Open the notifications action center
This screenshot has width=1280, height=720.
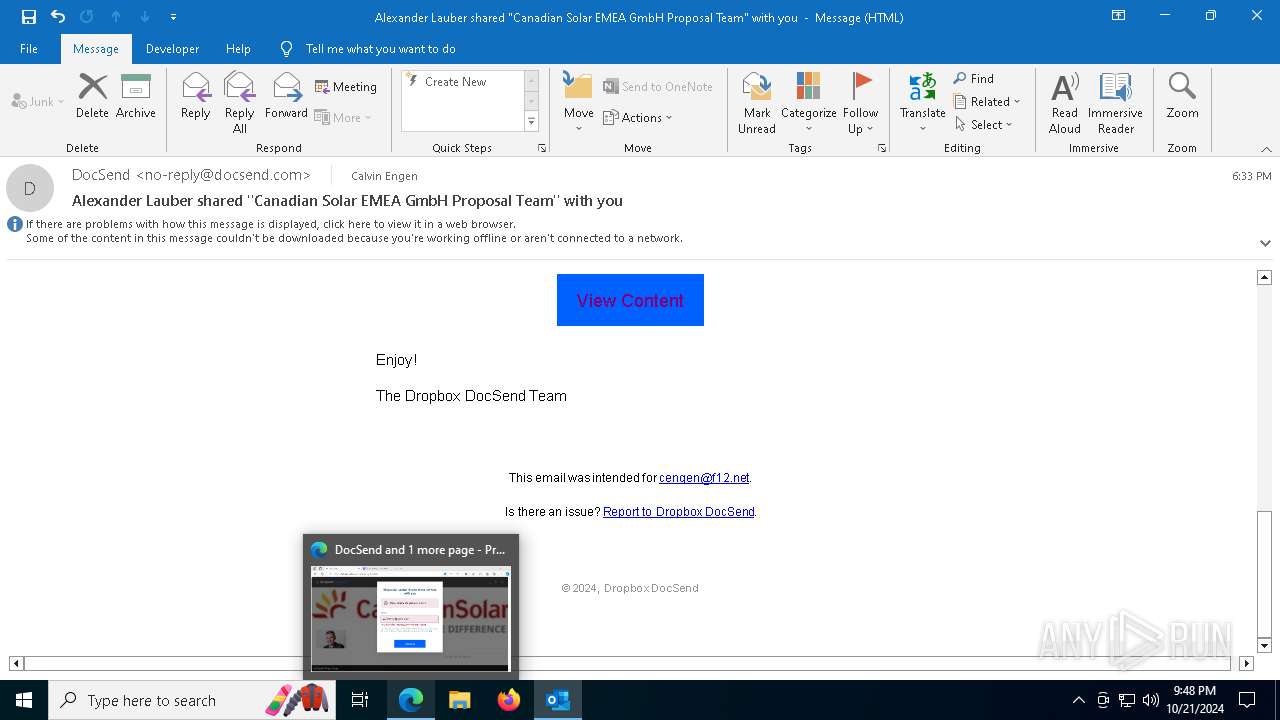1247,700
